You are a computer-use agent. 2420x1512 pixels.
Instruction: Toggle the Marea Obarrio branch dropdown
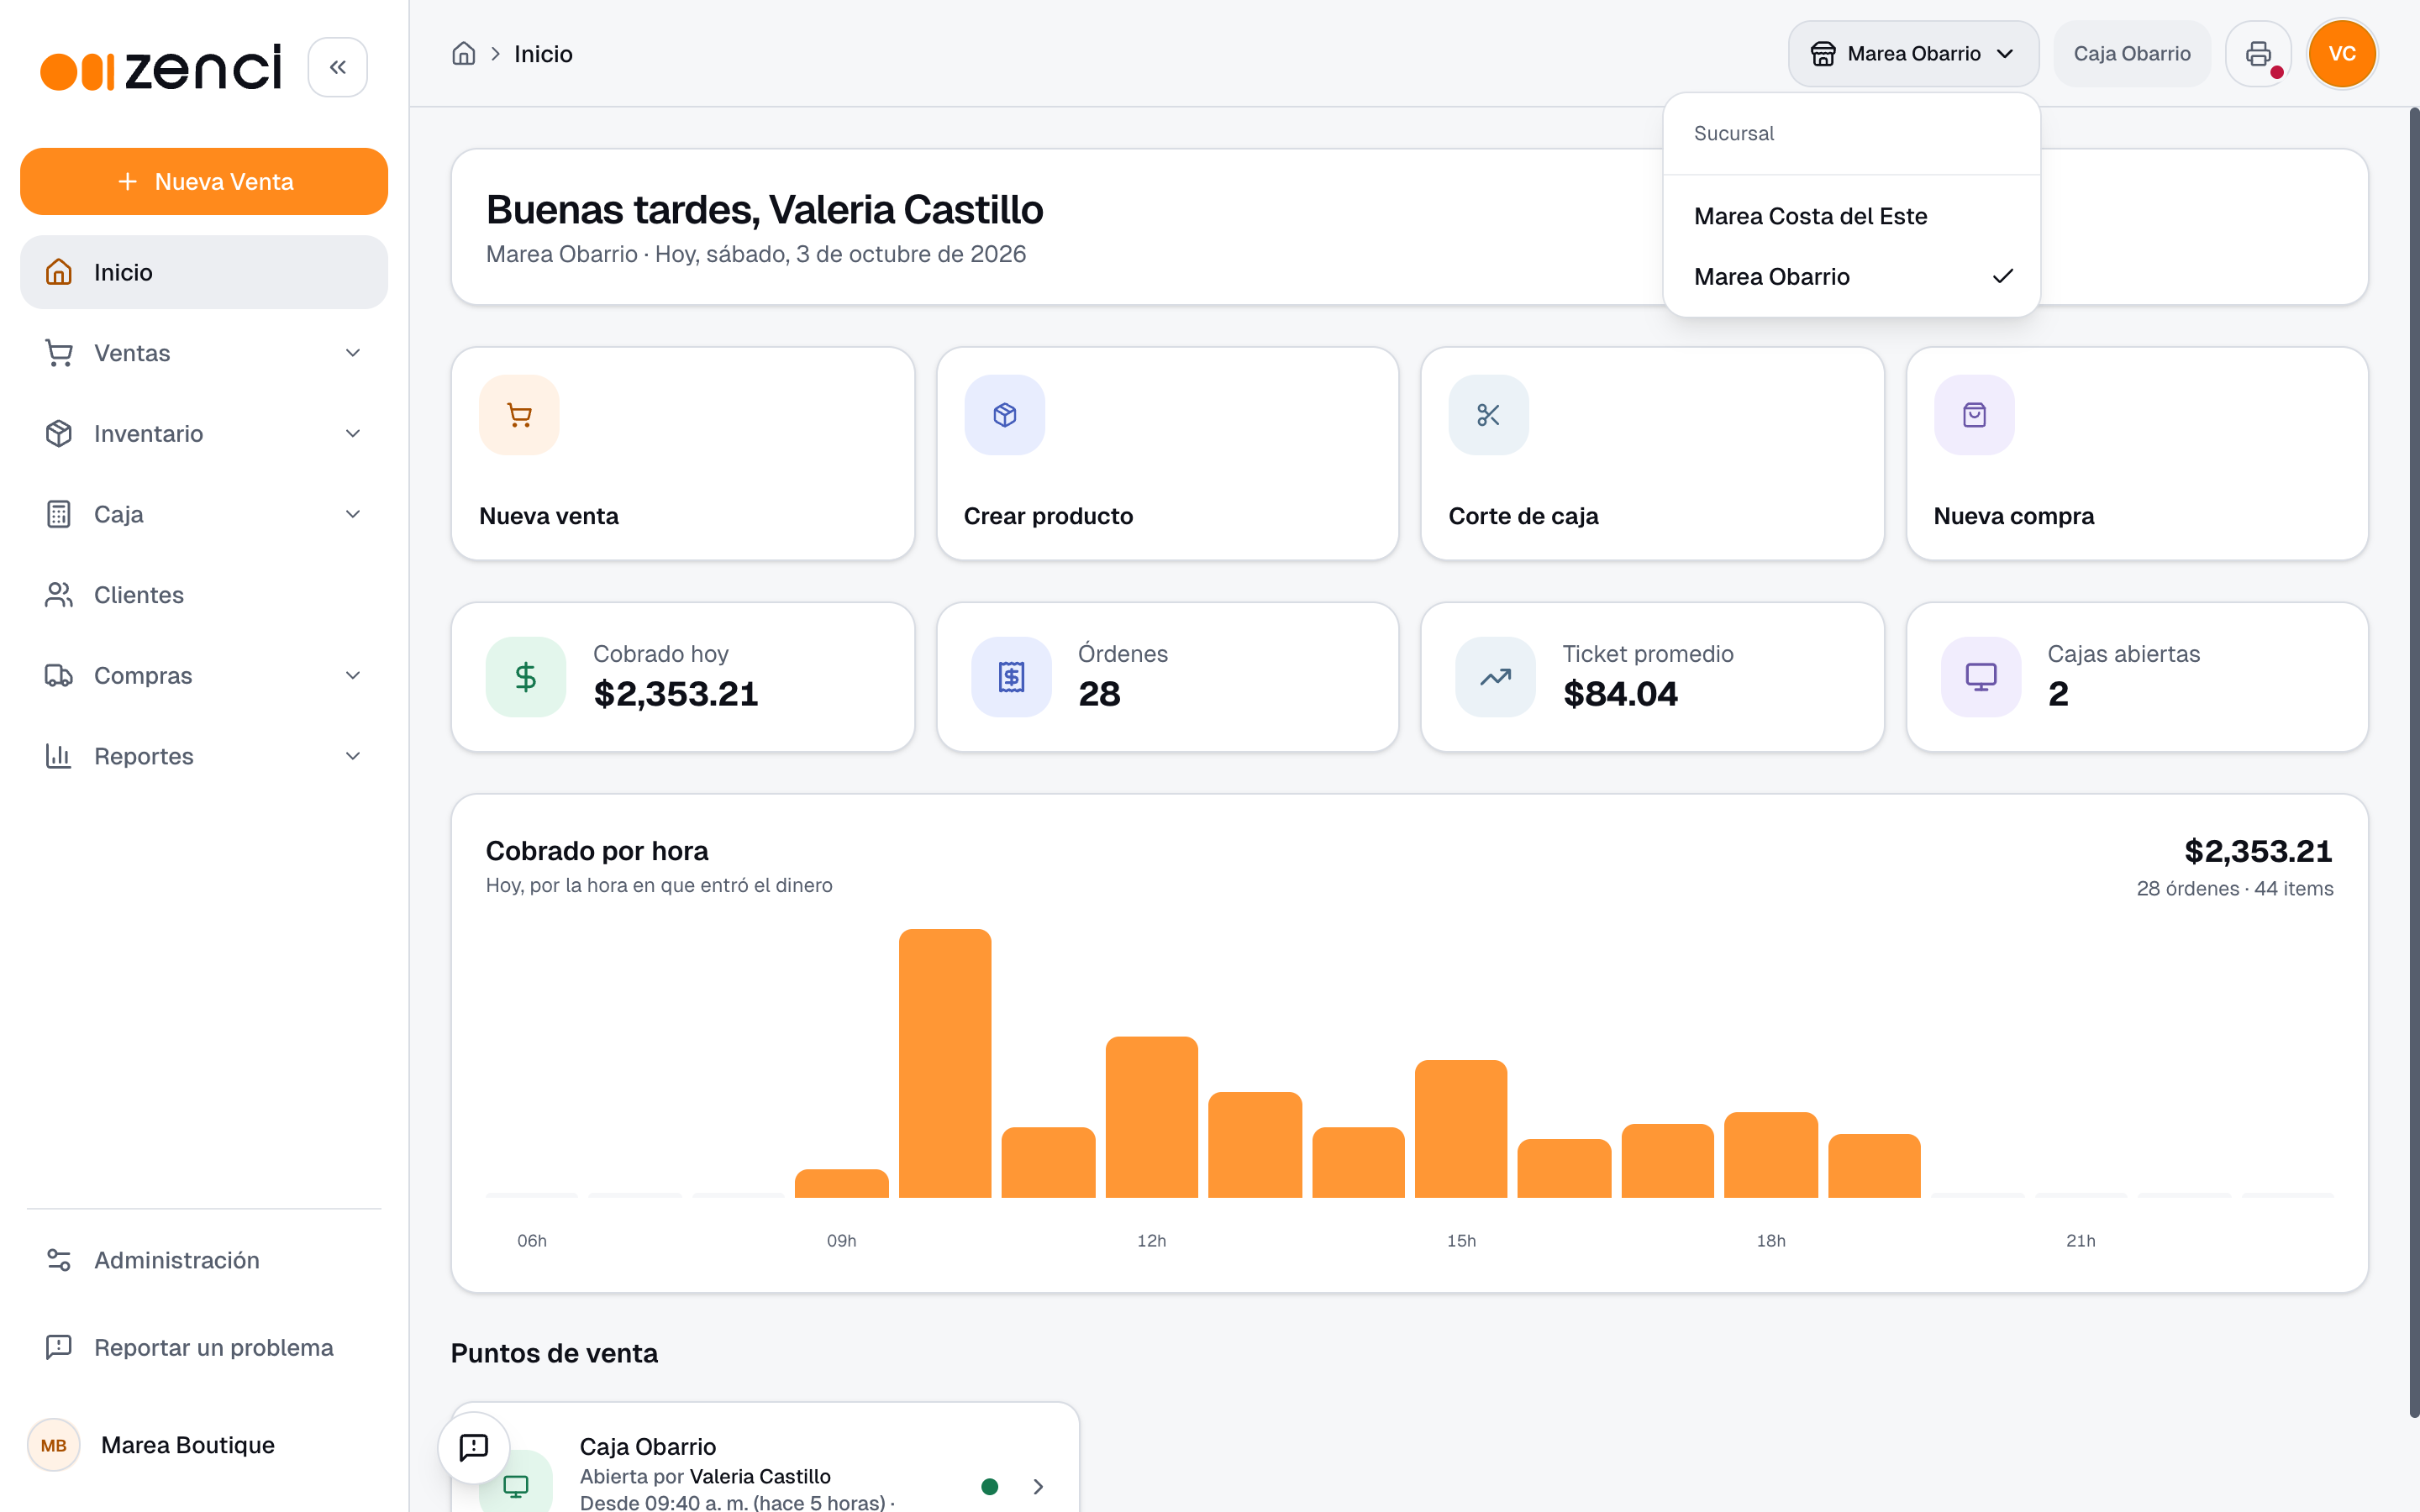click(x=1913, y=54)
